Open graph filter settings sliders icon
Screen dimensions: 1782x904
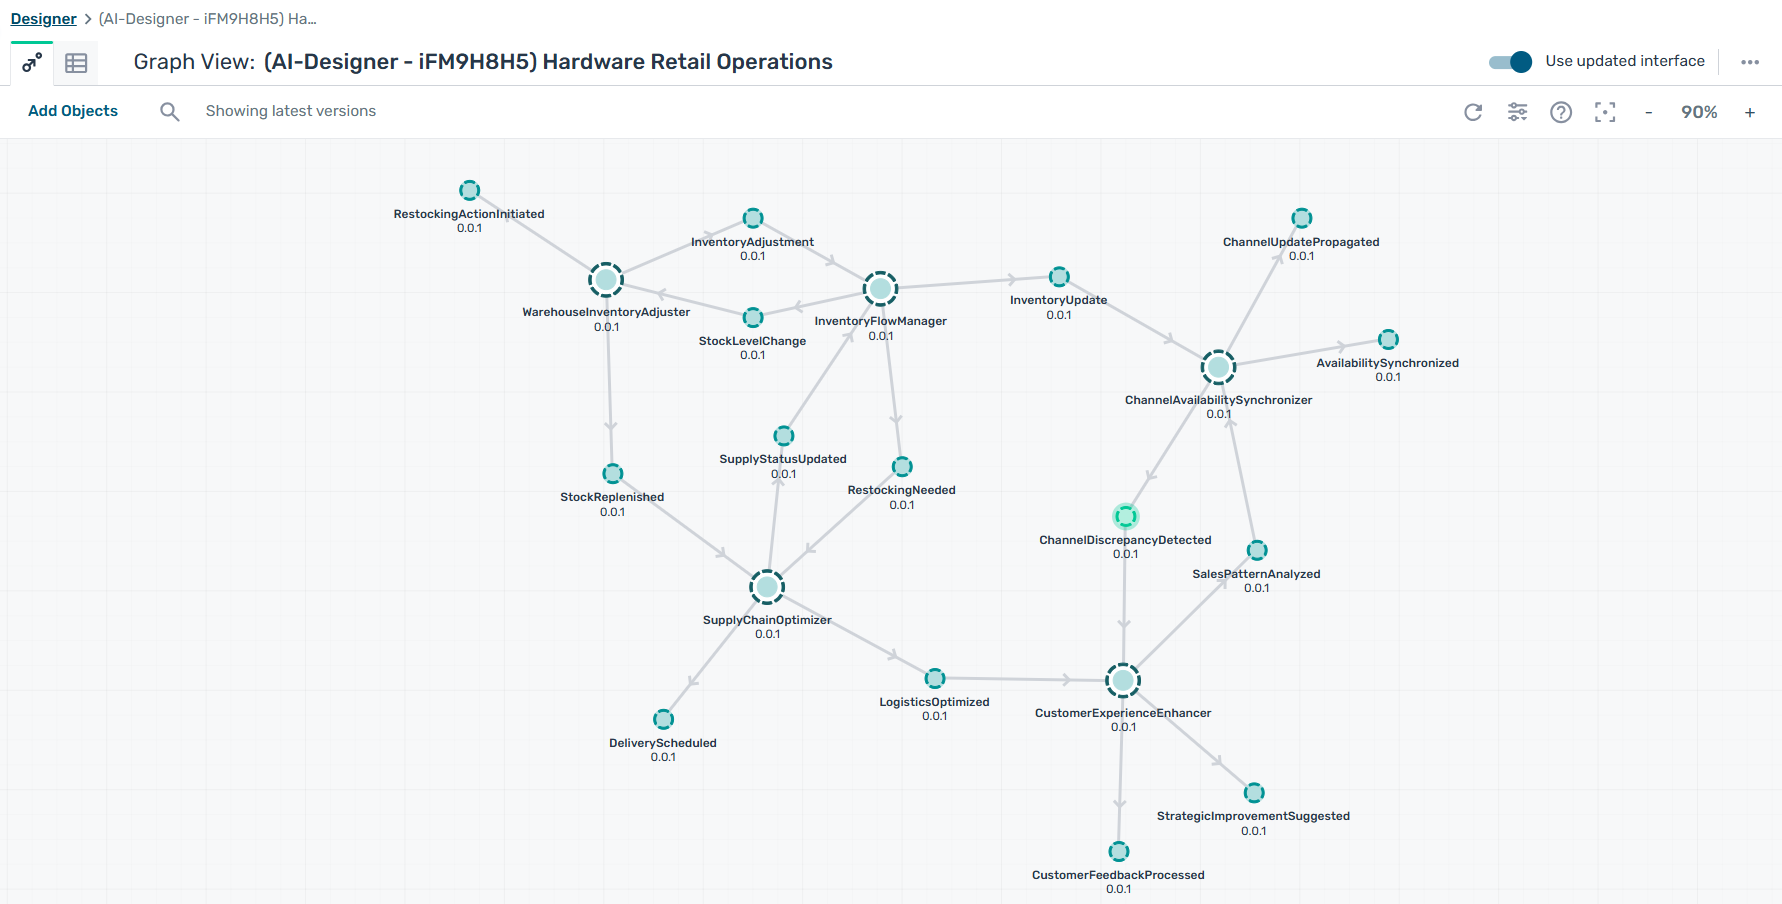point(1517,112)
